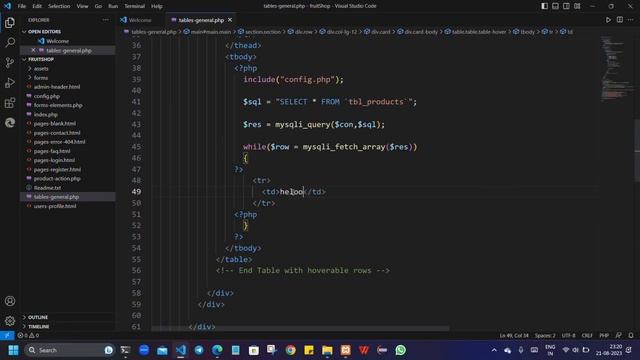This screenshot has width=640, height=360.
Task: Open errors and warnings in status bar
Action: click(x=28, y=336)
